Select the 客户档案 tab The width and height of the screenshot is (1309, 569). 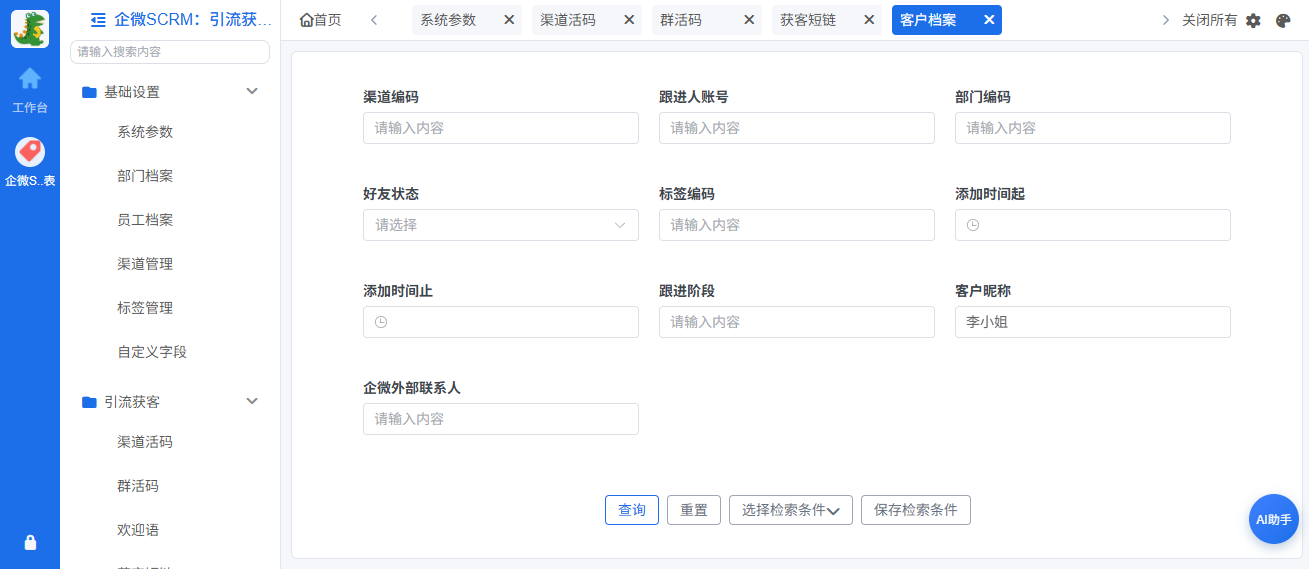(x=928, y=20)
